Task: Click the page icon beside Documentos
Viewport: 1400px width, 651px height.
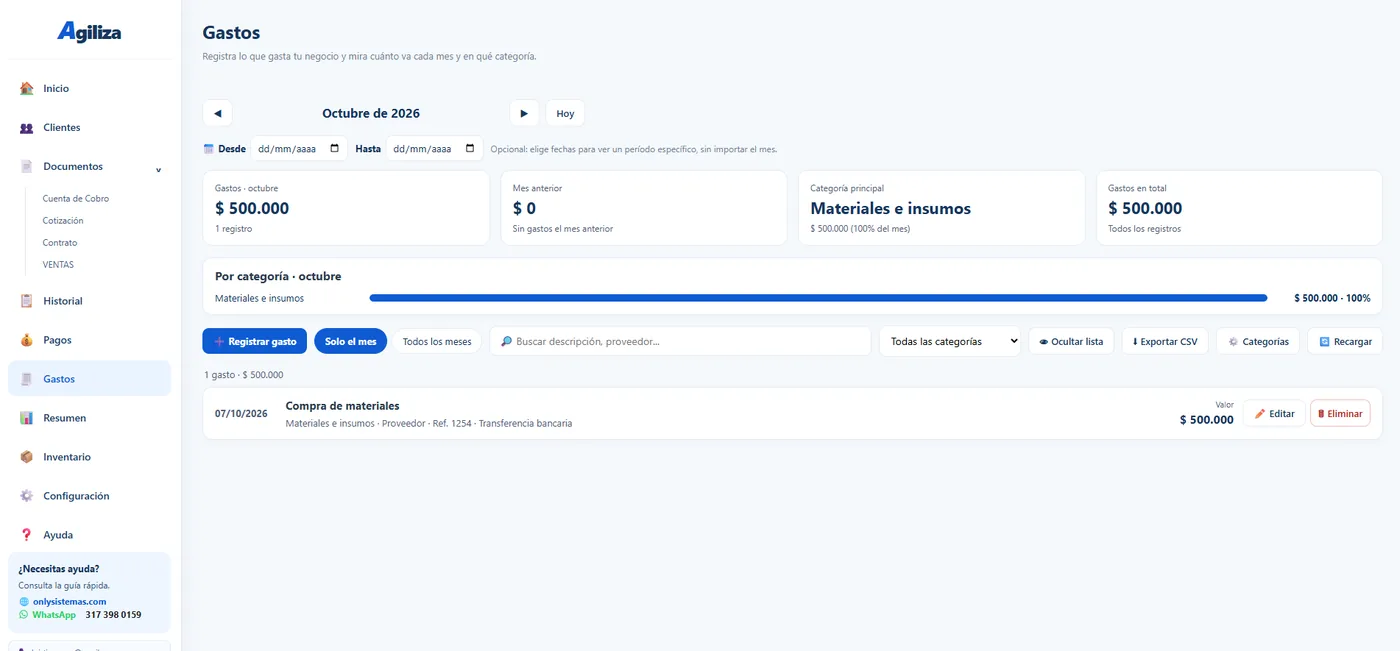Action: [x=27, y=166]
